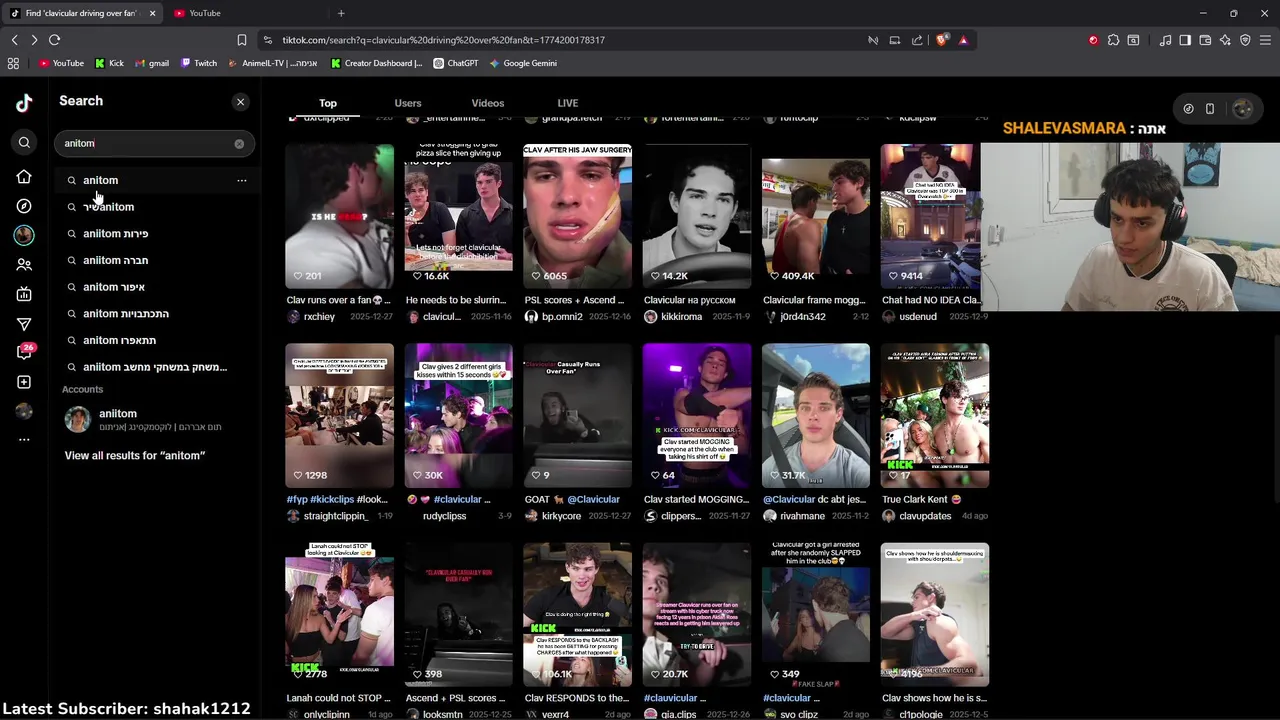This screenshot has width=1280, height=720.
Task: Open Messages paper-plane icon
Action: 24,324
